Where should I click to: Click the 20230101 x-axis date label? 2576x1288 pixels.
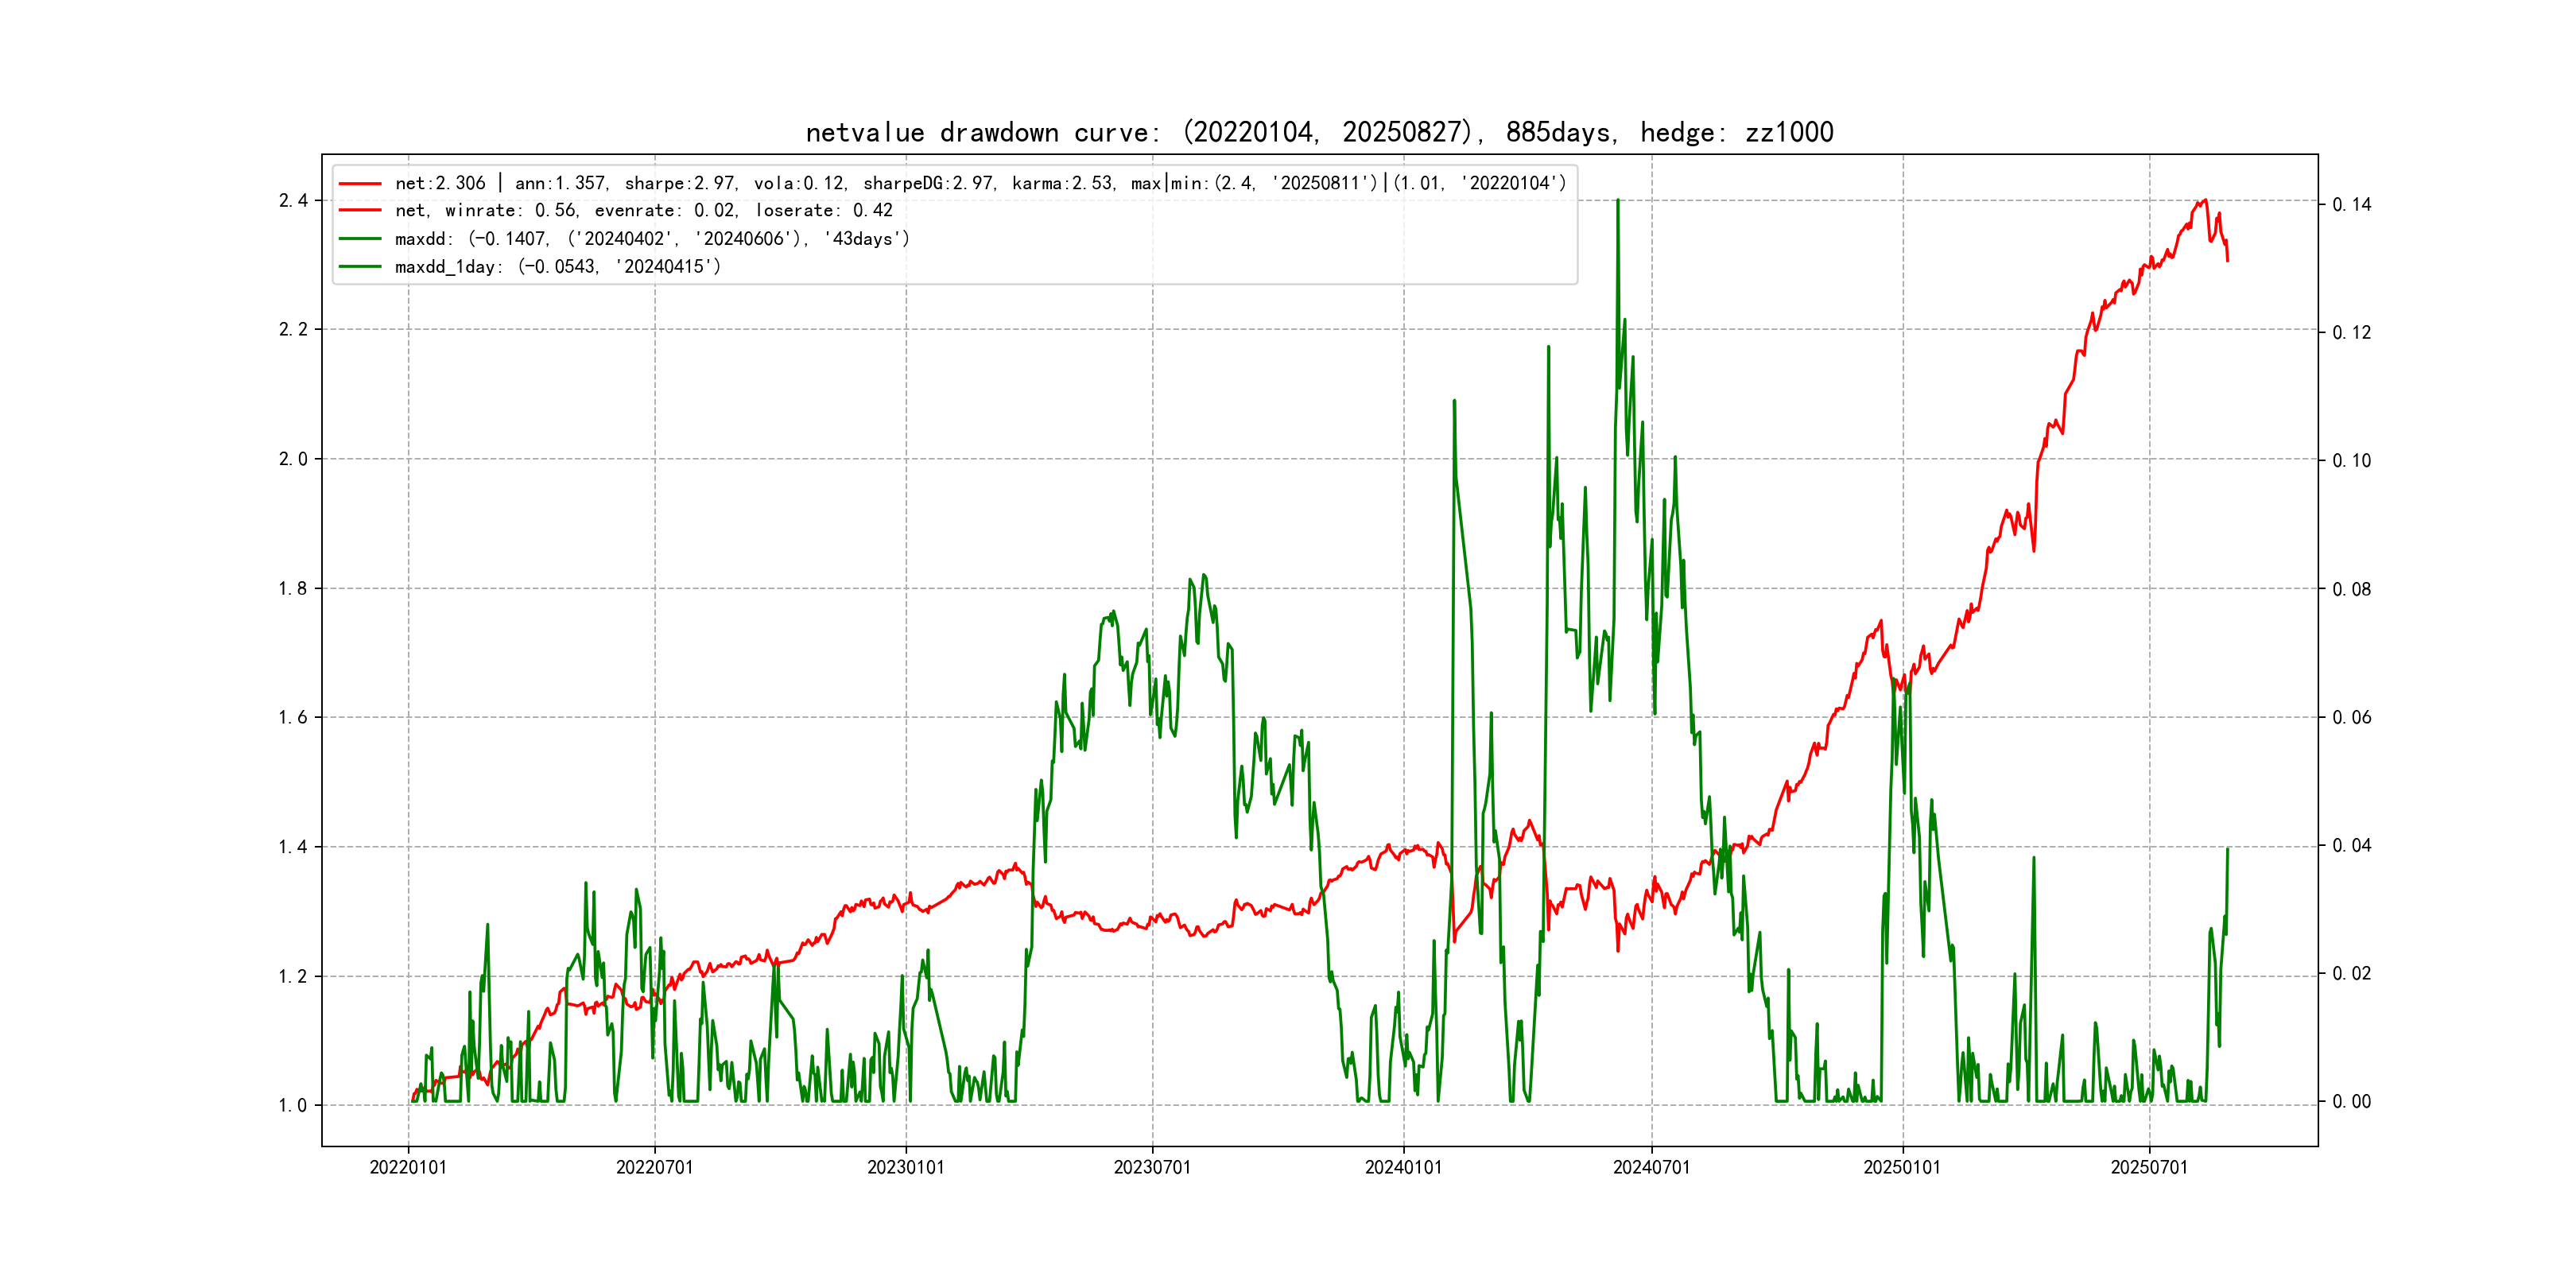click(906, 1167)
